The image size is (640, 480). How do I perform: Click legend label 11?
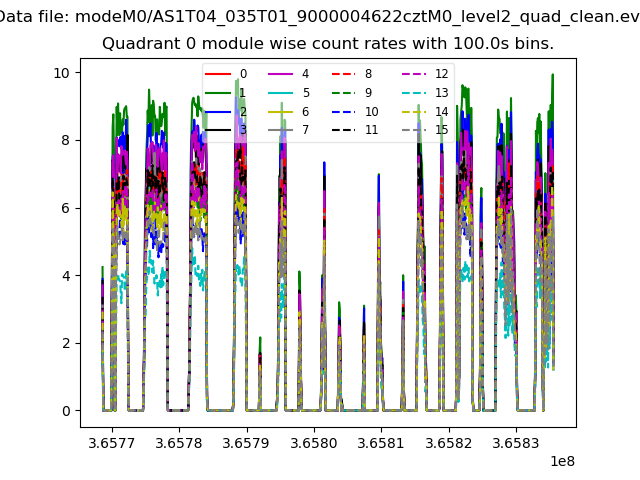click(371, 130)
